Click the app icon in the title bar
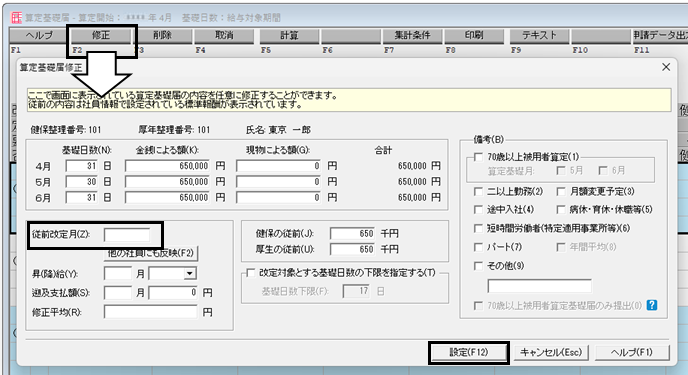The image size is (688, 375). tap(16, 18)
